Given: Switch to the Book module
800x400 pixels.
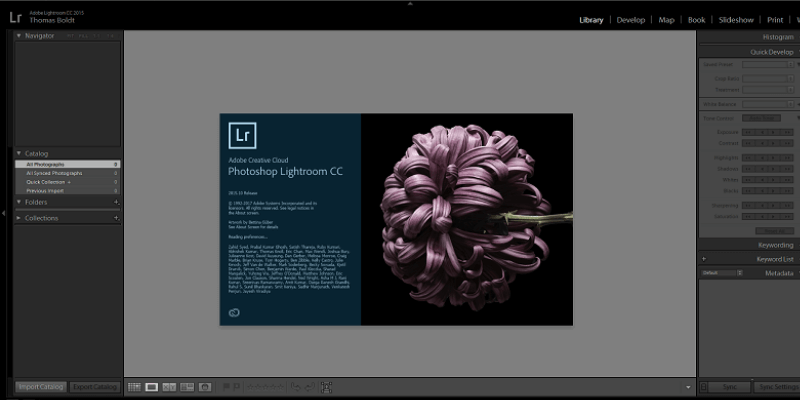Looking at the screenshot, I should point(696,20).
